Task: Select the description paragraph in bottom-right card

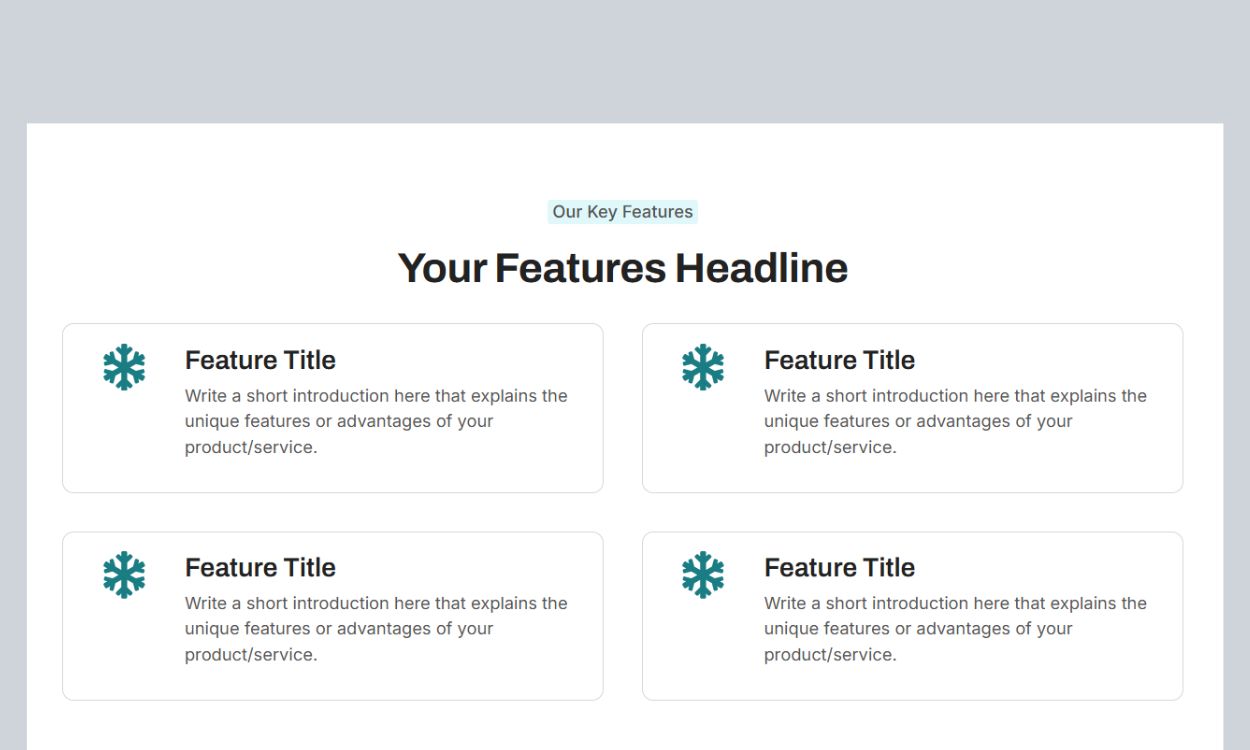Action: (954, 629)
